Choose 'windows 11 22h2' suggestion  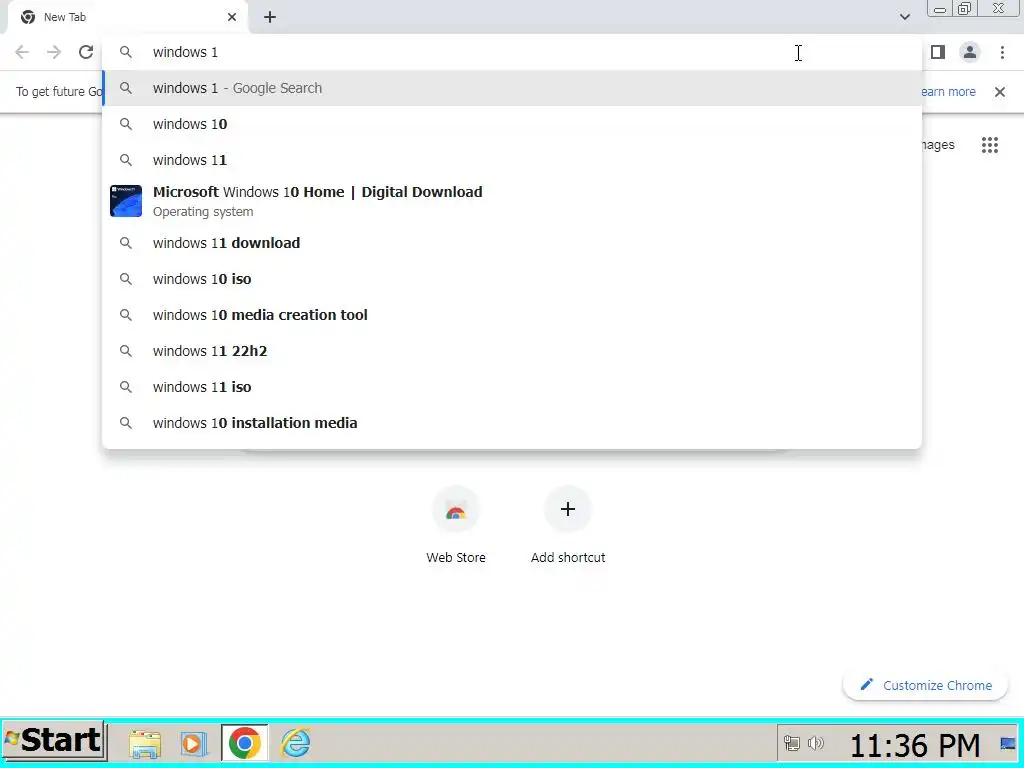pyautogui.click(x=512, y=351)
